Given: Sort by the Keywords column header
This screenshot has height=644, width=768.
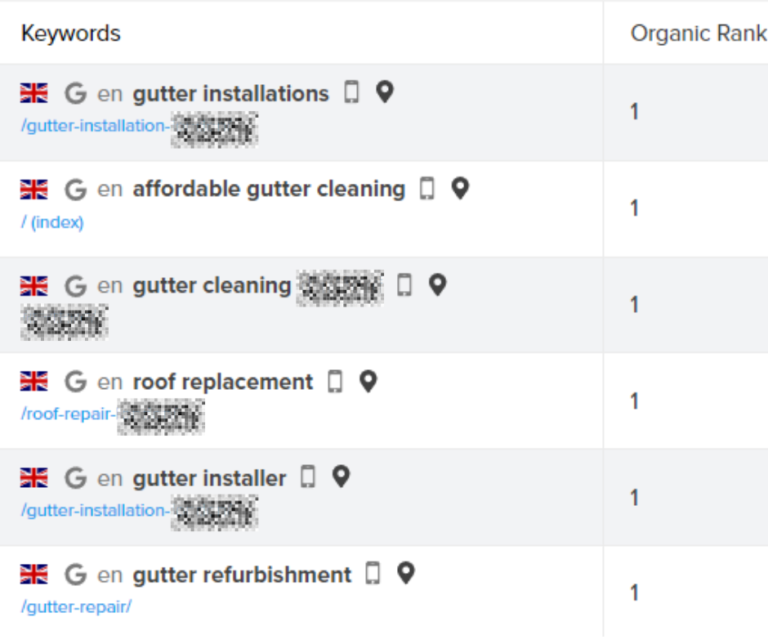Looking at the screenshot, I should pos(71,33).
